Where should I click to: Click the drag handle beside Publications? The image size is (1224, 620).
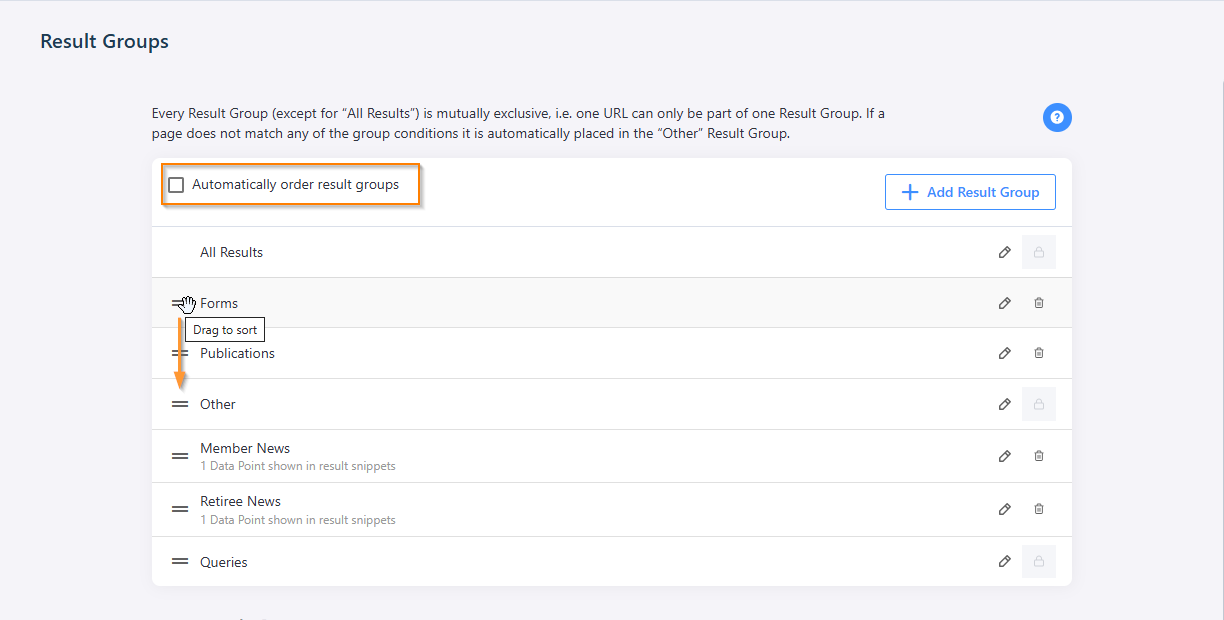180,353
